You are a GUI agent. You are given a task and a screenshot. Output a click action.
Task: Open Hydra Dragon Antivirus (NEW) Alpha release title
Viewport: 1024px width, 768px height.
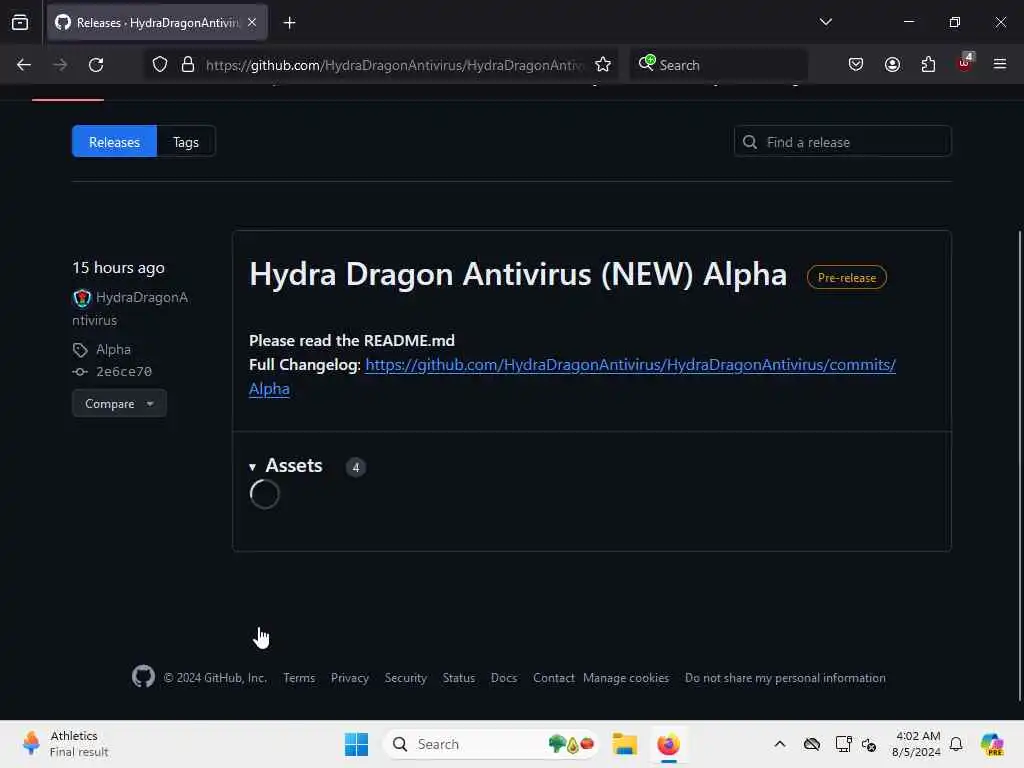click(x=518, y=274)
